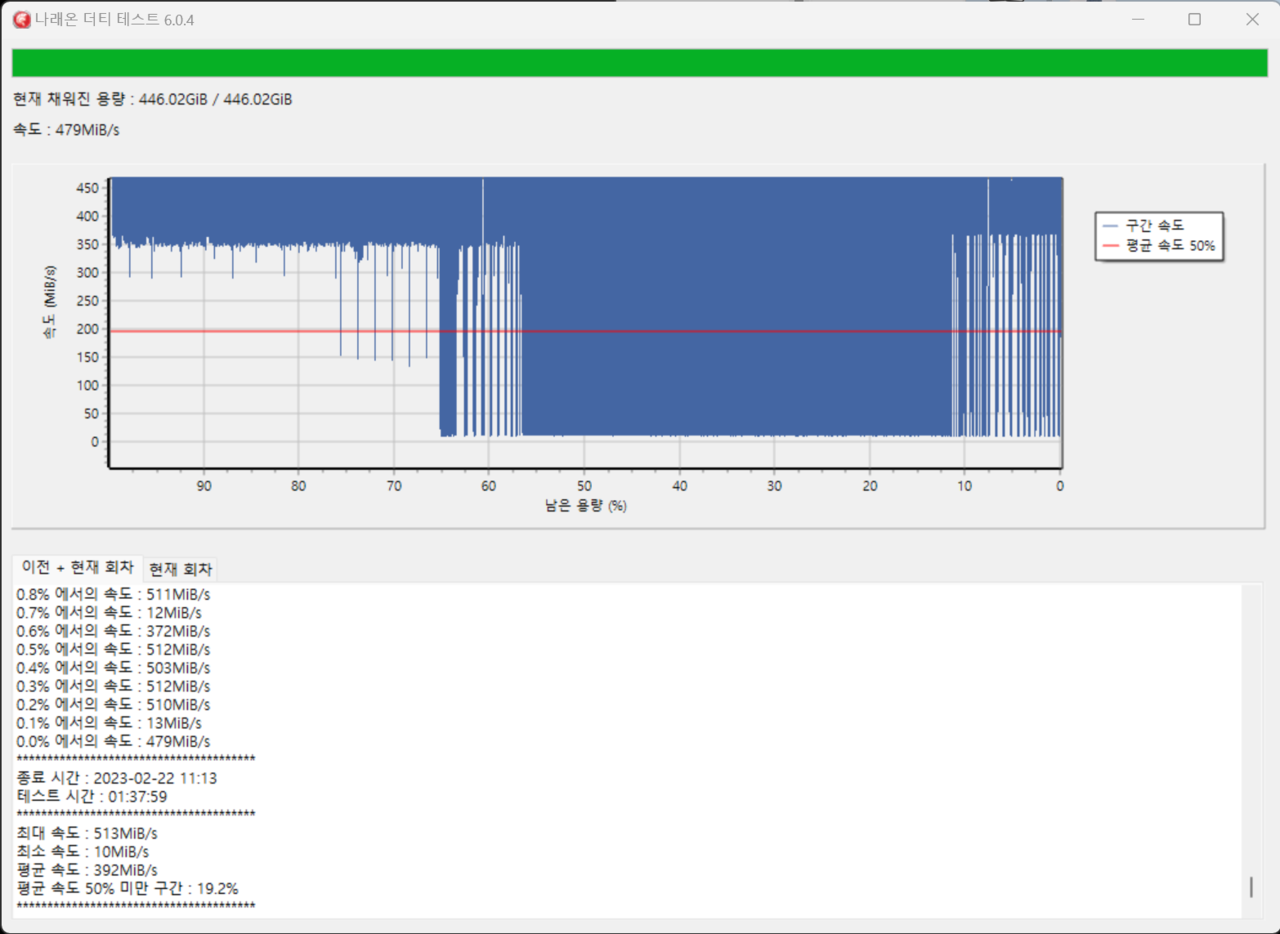Click the green completed progress bar

(639, 63)
